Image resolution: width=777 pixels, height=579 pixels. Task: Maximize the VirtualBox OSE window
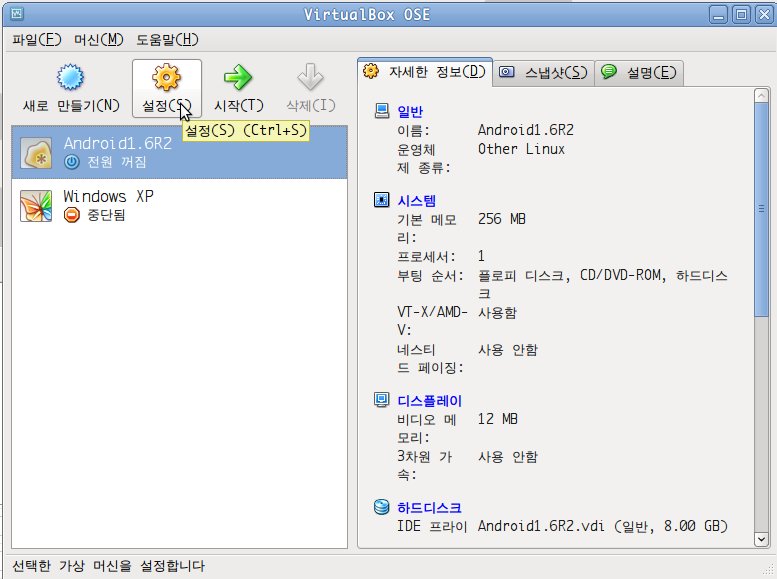[741, 14]
